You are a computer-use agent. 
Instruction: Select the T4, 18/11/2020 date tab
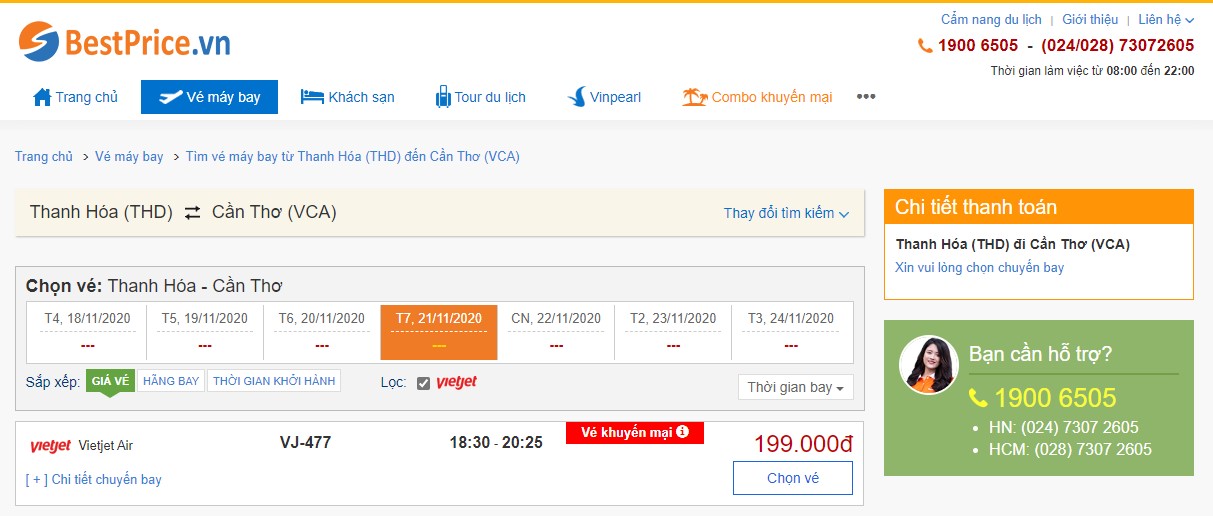(x=88, y=331)
